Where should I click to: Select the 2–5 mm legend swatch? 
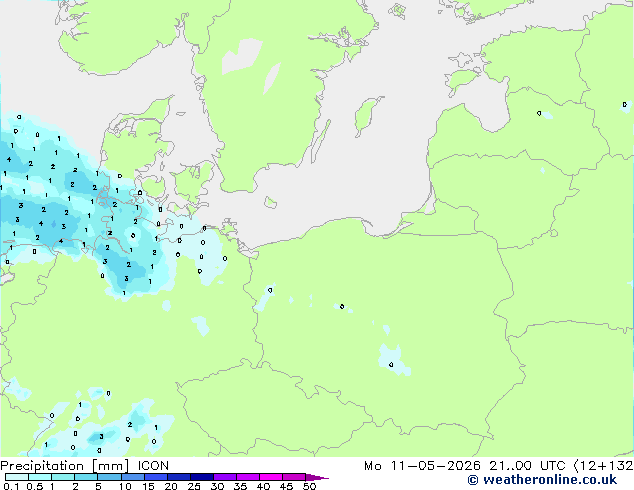click(86, 477)
